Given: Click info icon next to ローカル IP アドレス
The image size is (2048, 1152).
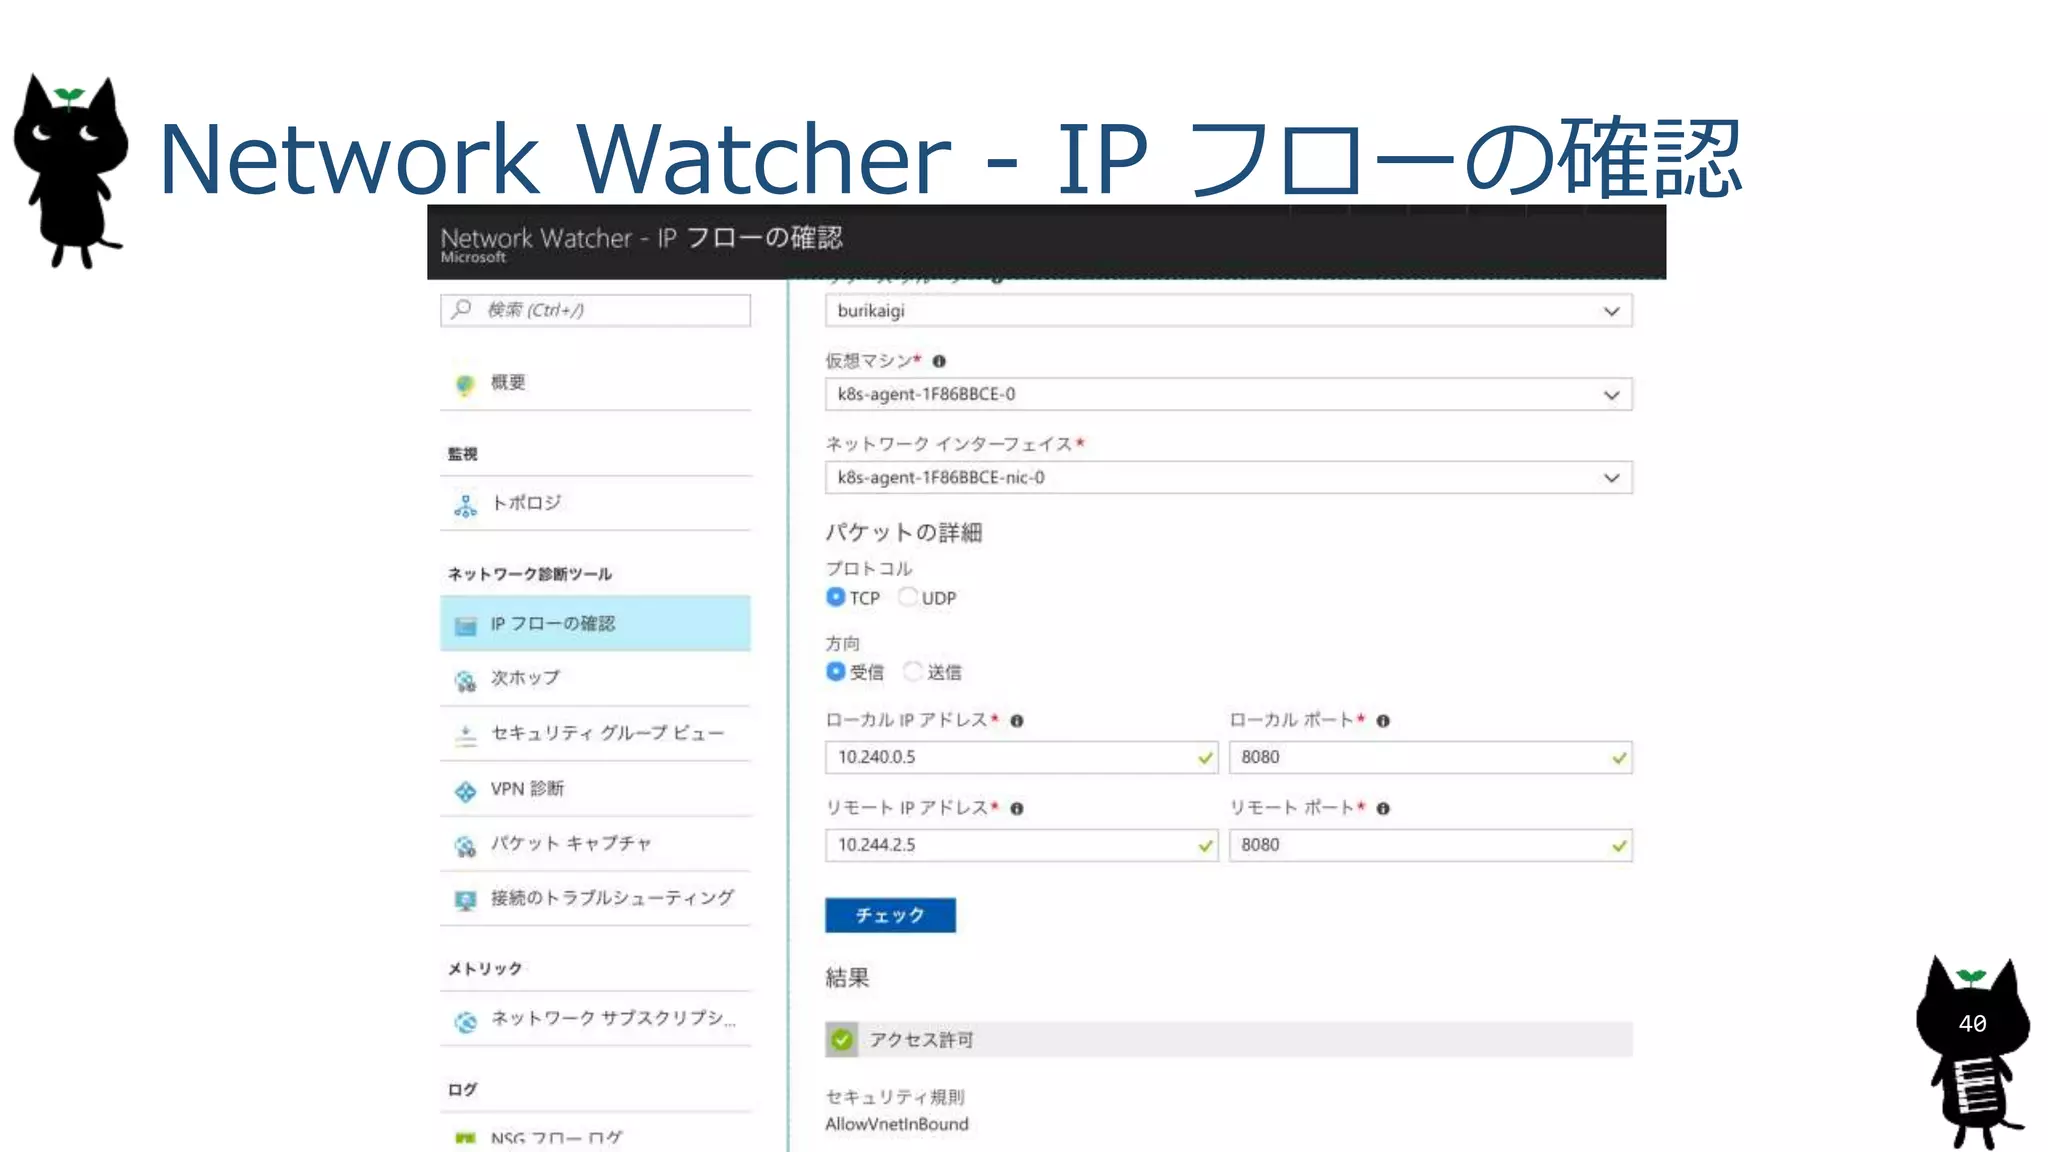Looking at the screenshot, I should pos(1017,720).
